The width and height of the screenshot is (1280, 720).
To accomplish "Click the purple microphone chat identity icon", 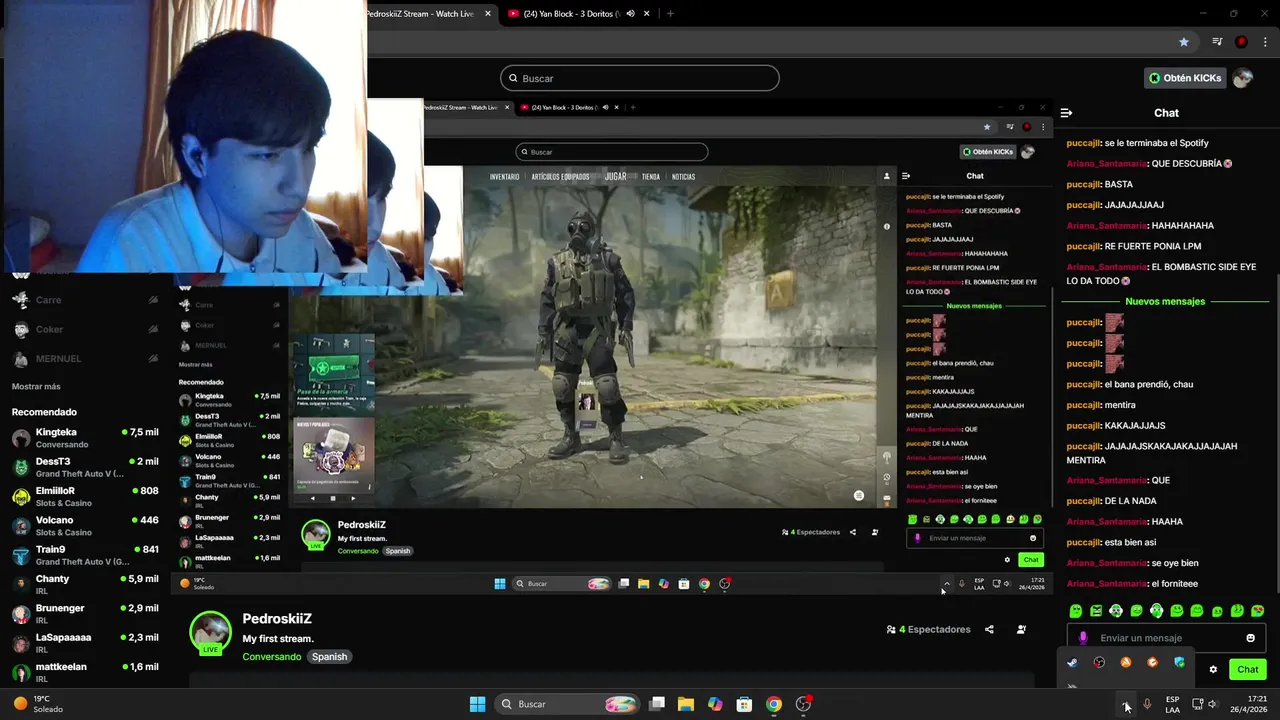I will click(1083, 638).
